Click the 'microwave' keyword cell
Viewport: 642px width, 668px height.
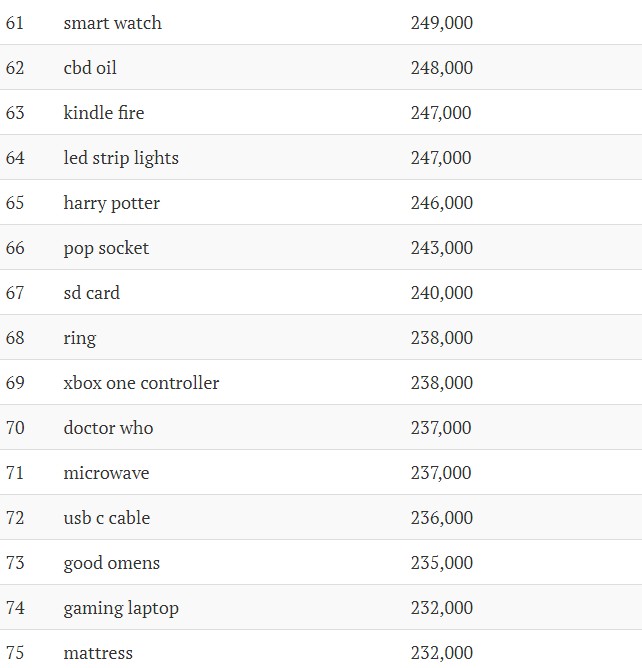pos(107,473)
